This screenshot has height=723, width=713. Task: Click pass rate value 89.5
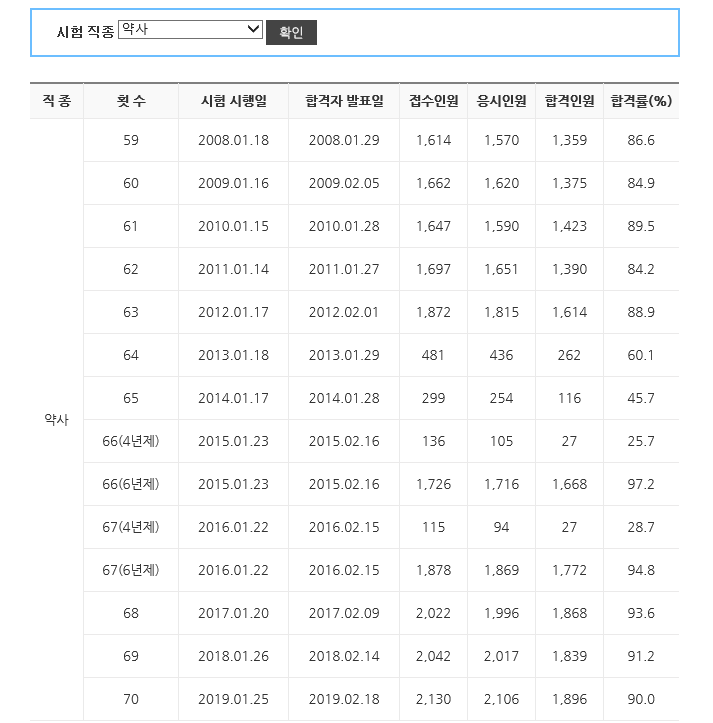tap(641, 226)
